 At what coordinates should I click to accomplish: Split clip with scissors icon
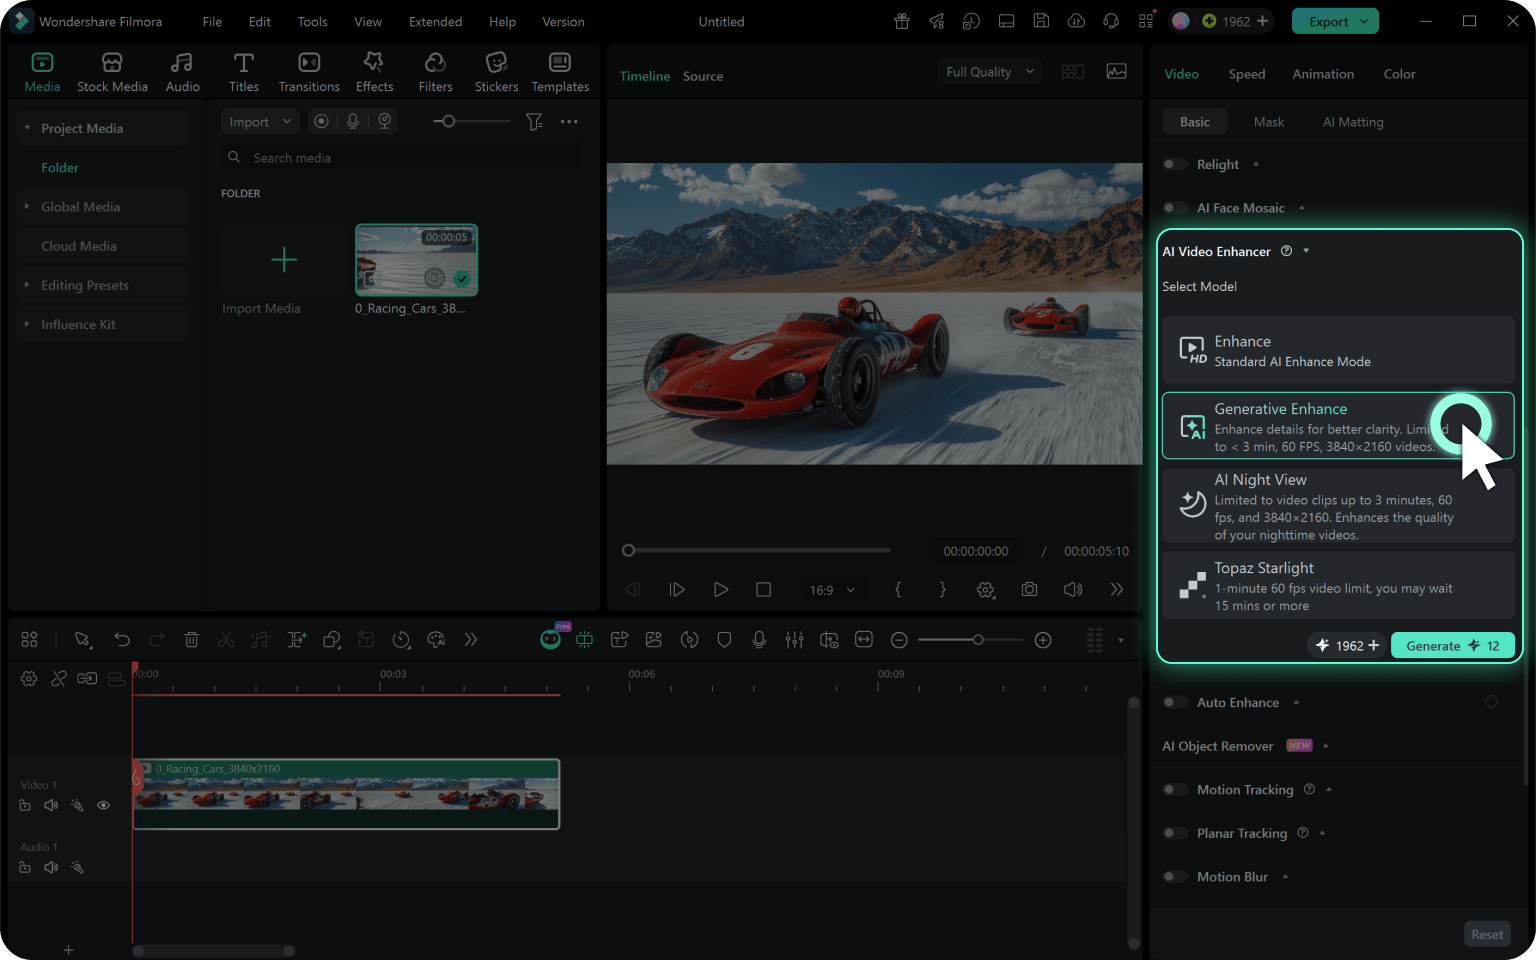point(226,640)
